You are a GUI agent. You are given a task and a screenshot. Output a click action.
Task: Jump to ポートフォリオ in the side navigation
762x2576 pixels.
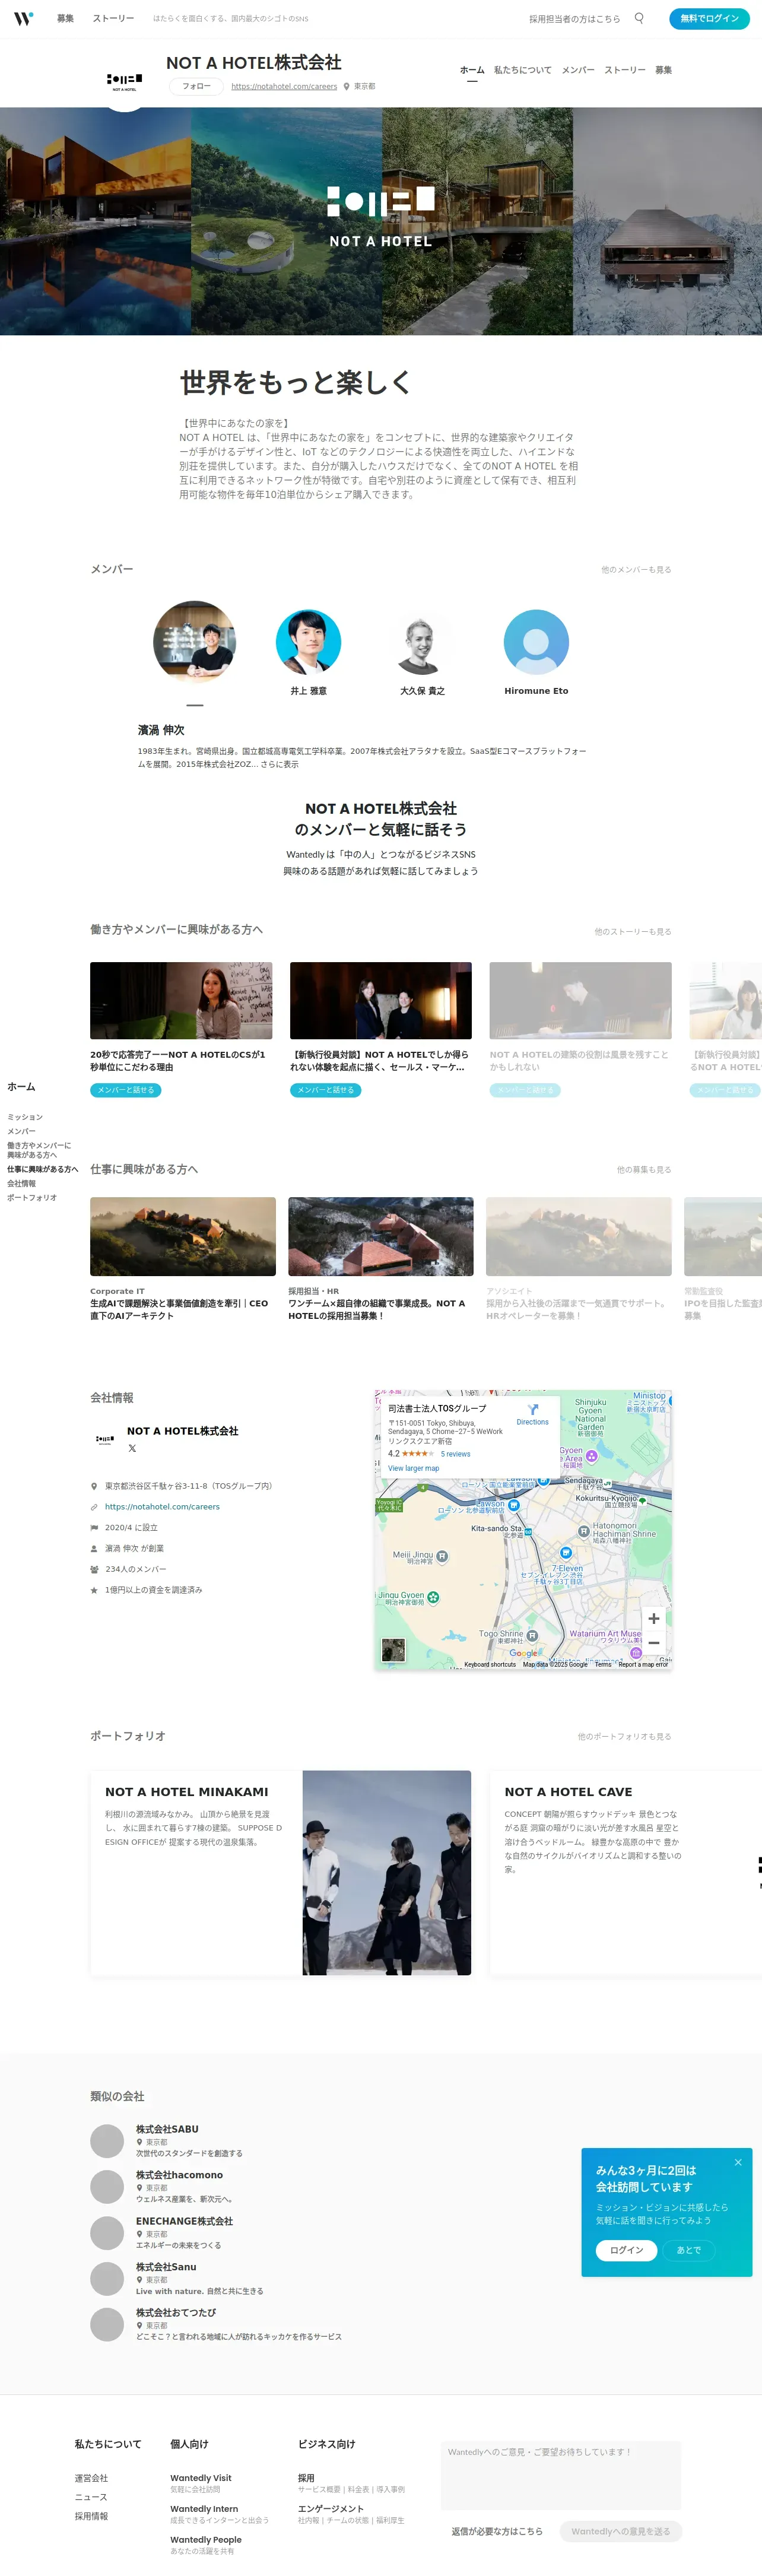pos(32,1197)
